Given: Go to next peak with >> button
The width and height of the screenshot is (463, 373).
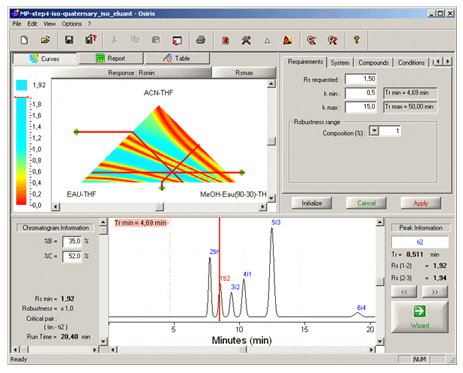Looking at the screenshot, I should click(435, 292).
